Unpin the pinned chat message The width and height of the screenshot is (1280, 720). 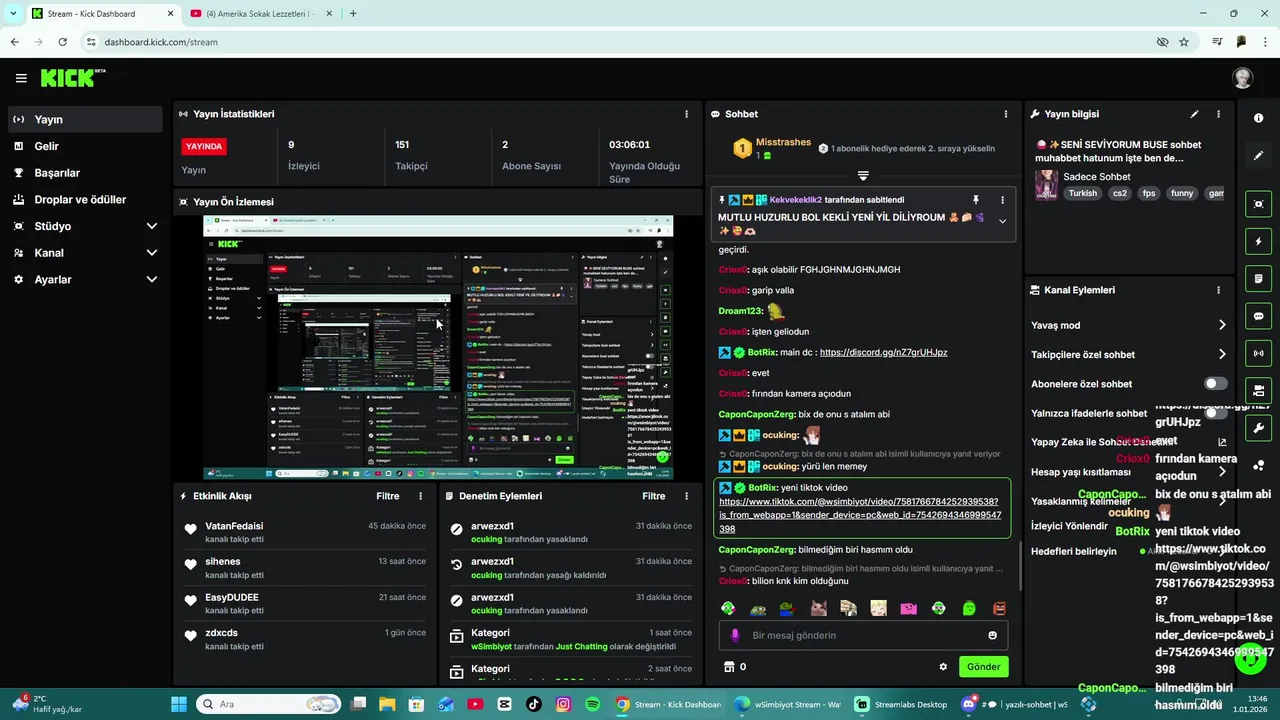976,200
